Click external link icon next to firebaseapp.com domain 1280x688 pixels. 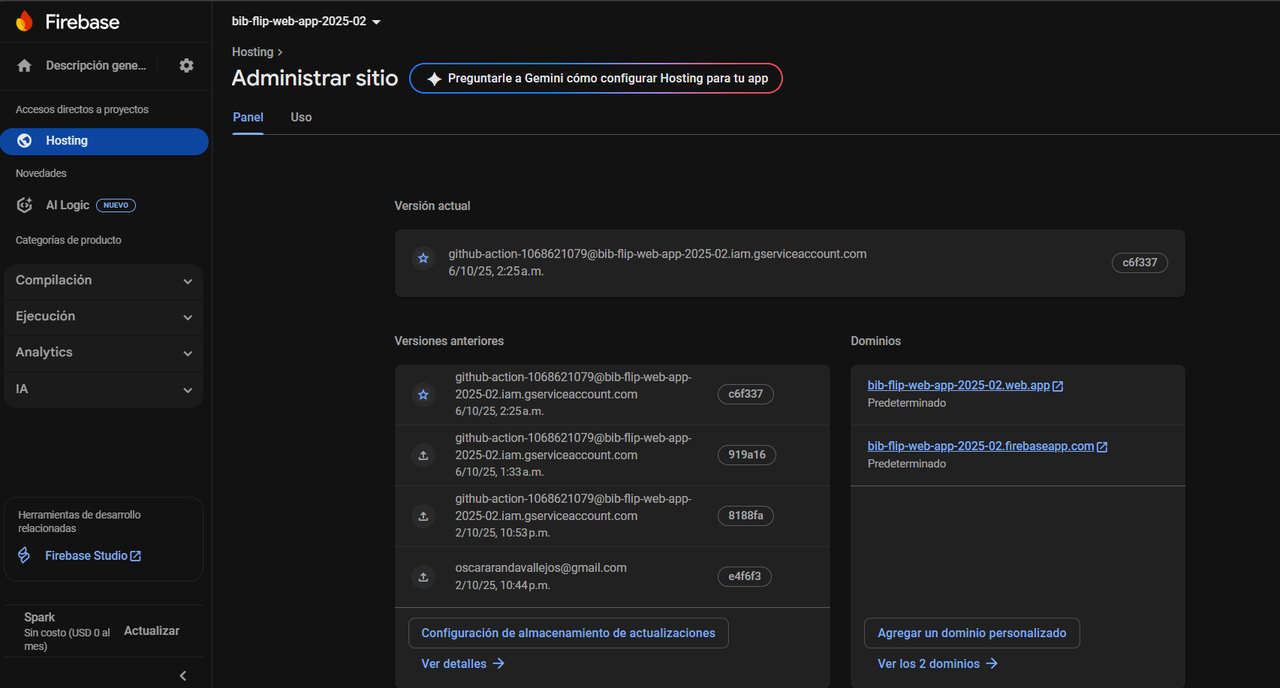pyautogui.click(x=1102, y=447)
